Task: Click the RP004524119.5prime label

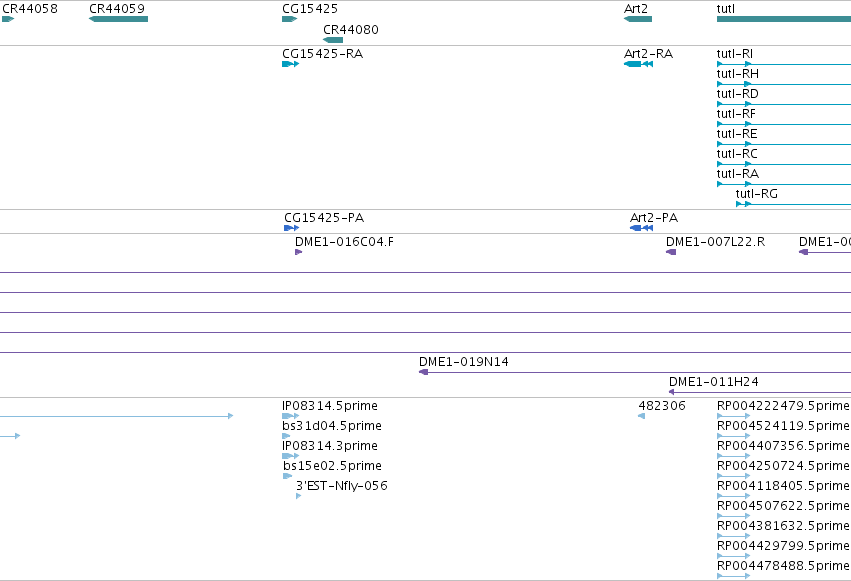Action: point(783,426)
